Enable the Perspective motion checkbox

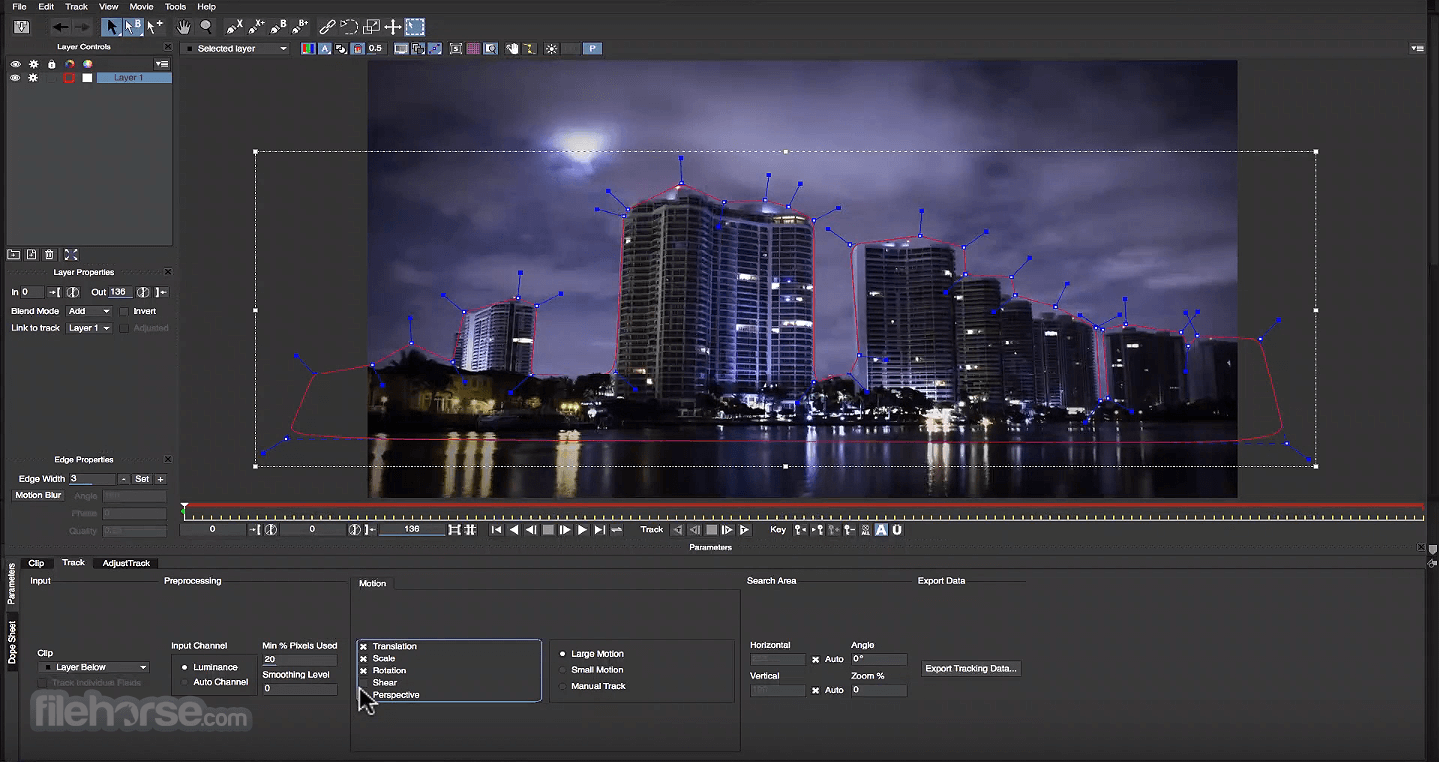[x=363, y=695]
